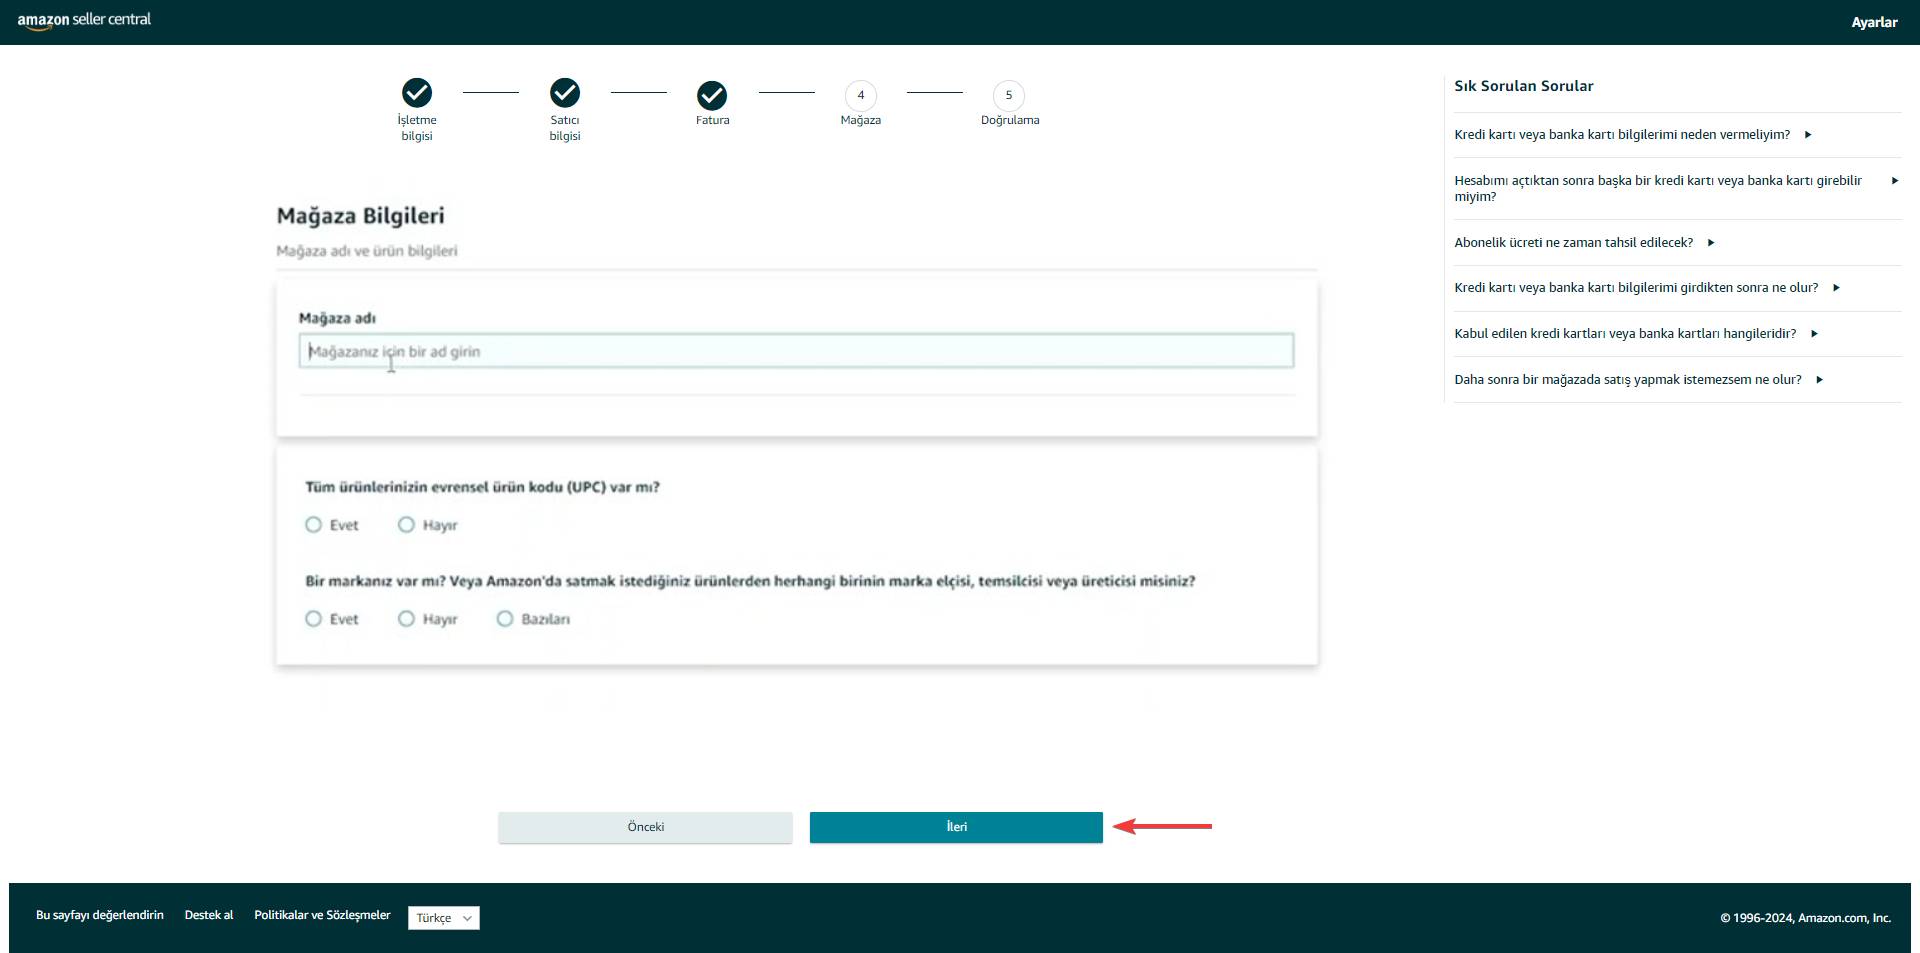Open Destek al link
The image size is (1920, 953).
pos(209,915)
